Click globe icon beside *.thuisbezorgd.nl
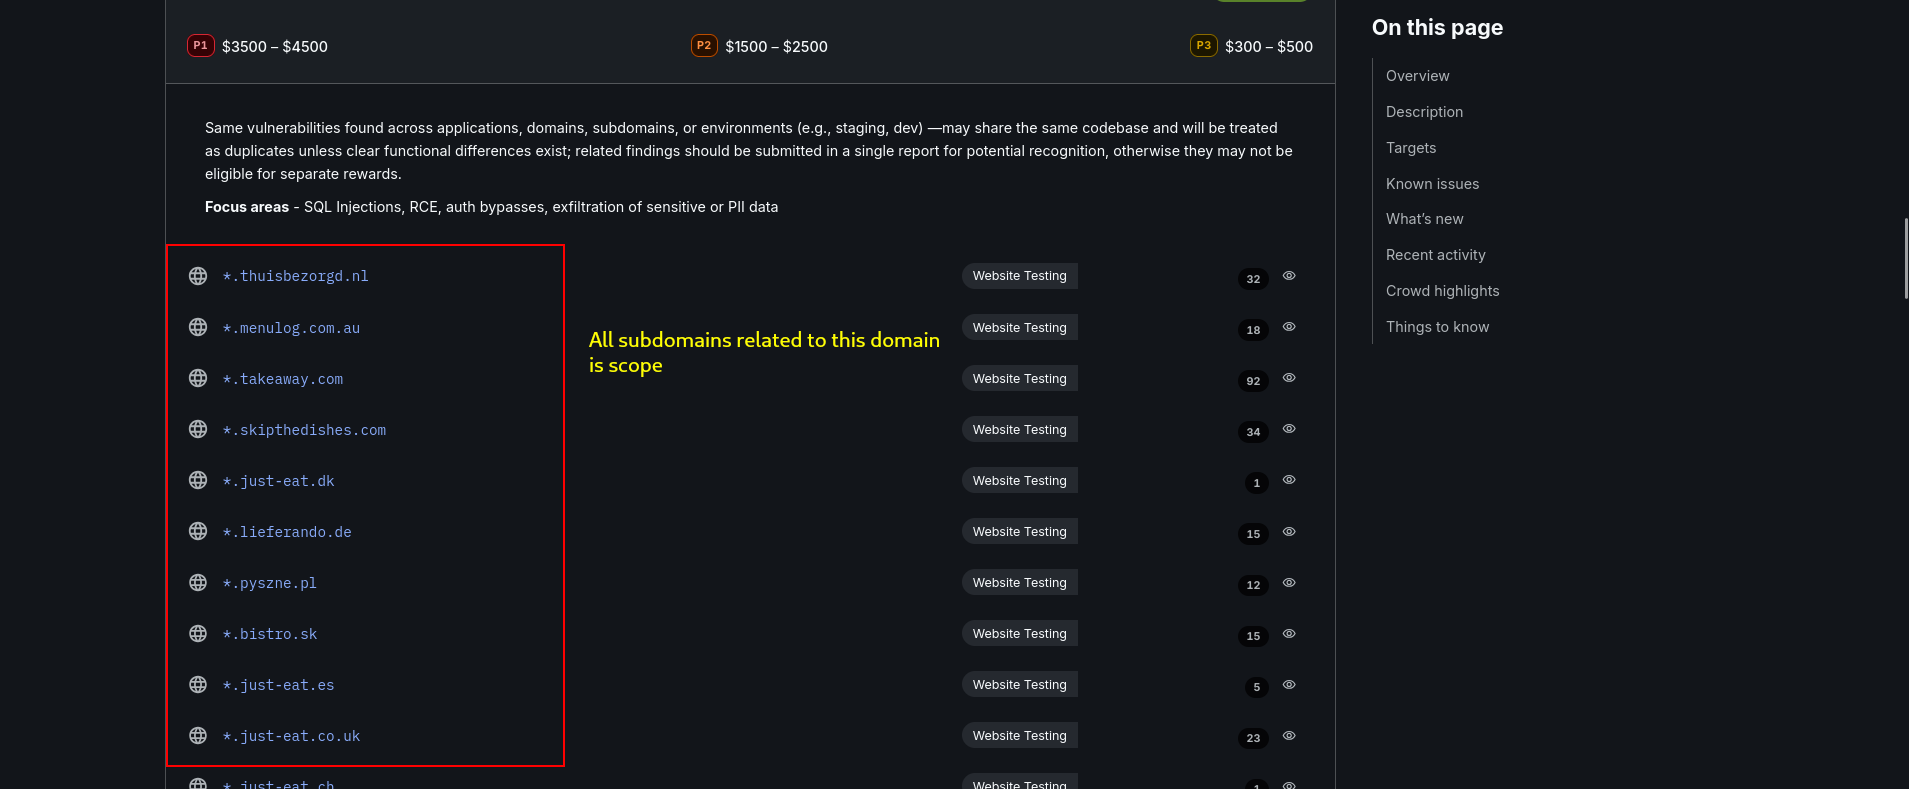This screenshot has width=1909, height=789. point(198,276)
